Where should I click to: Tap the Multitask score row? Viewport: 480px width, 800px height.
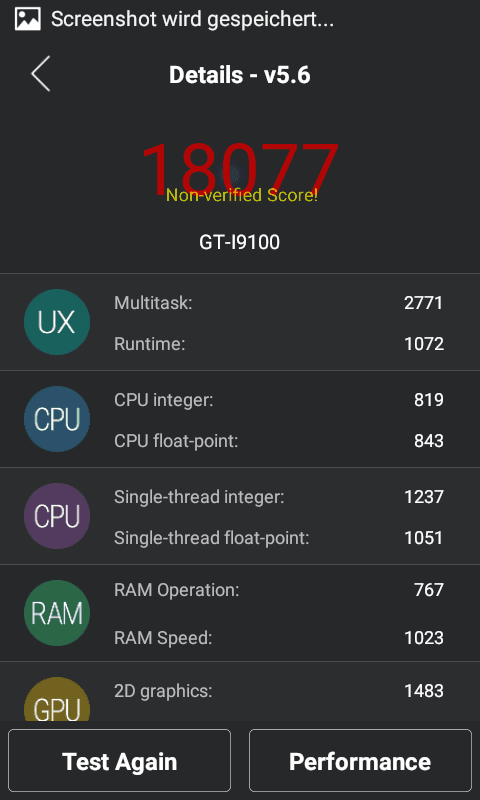(279, 303)
